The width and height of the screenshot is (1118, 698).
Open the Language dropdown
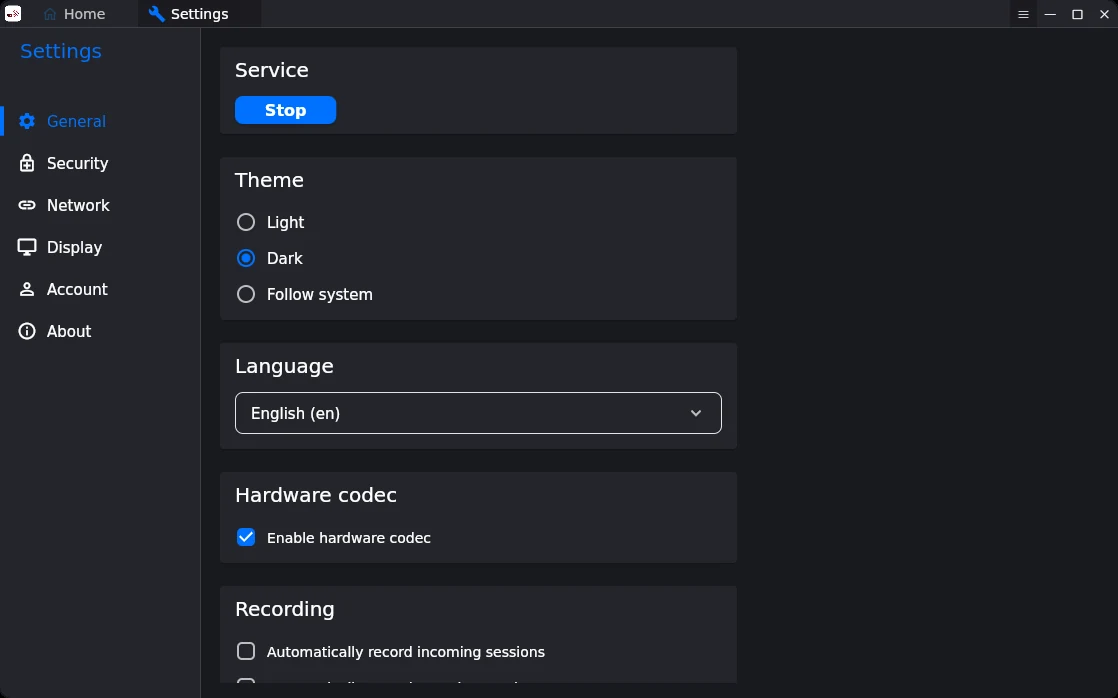coord(478,413)
